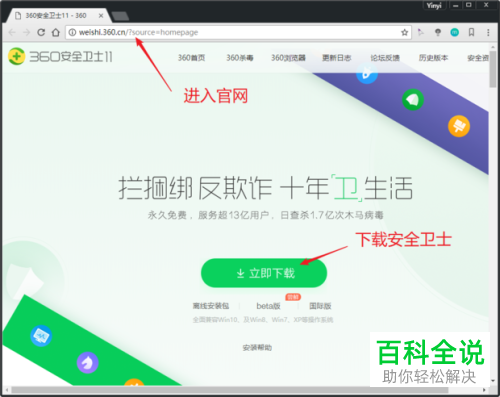The image size is (500, 397).
Task: Click the beta版 link
Action: tap(268, 306)
